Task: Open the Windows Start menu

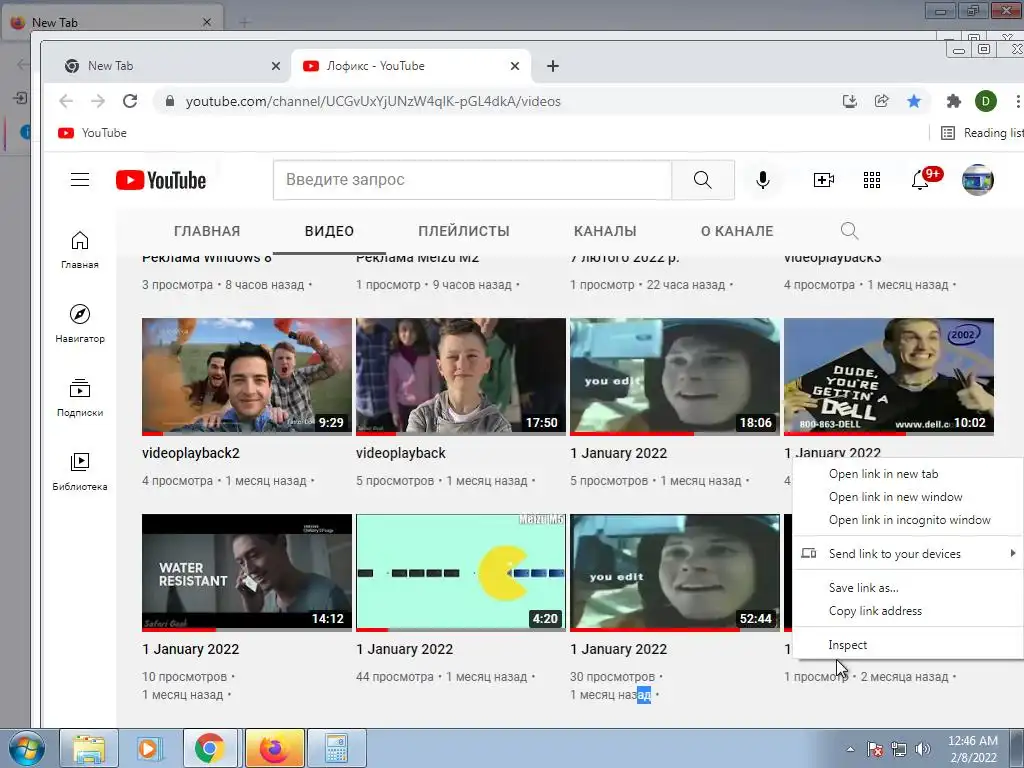Action: [x=27, y=748]
